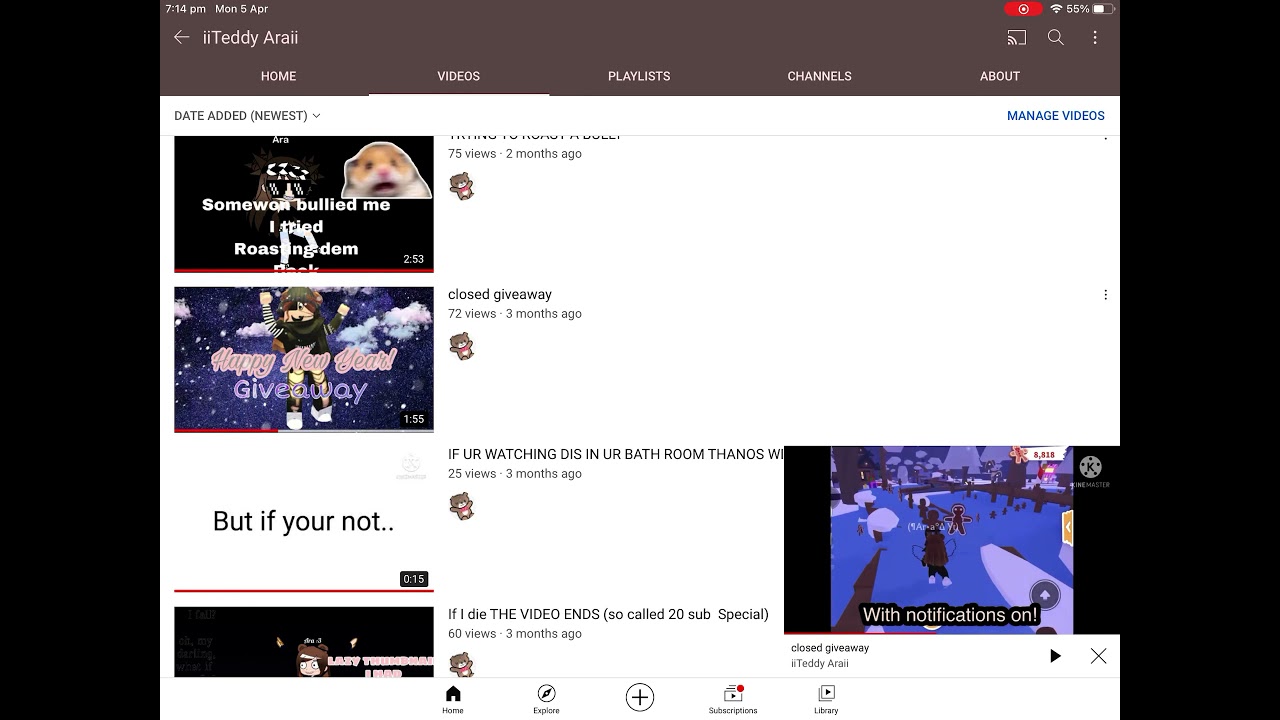
Task: Open the 'LAZY THUMBNAIL' video thumbnail
Action: tap(304, 642)
